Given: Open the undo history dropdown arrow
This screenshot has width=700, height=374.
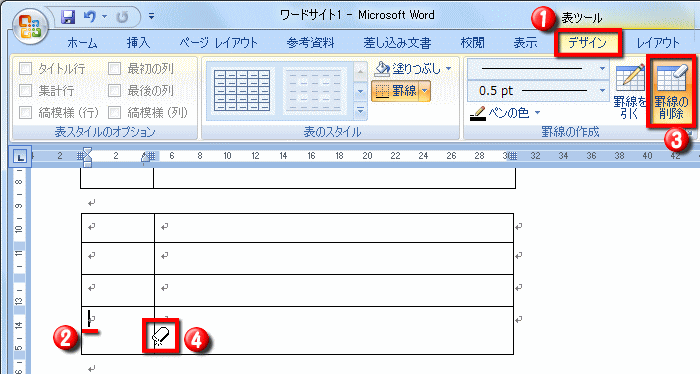Looking at the screenshot, I should [x=104, y=17].
